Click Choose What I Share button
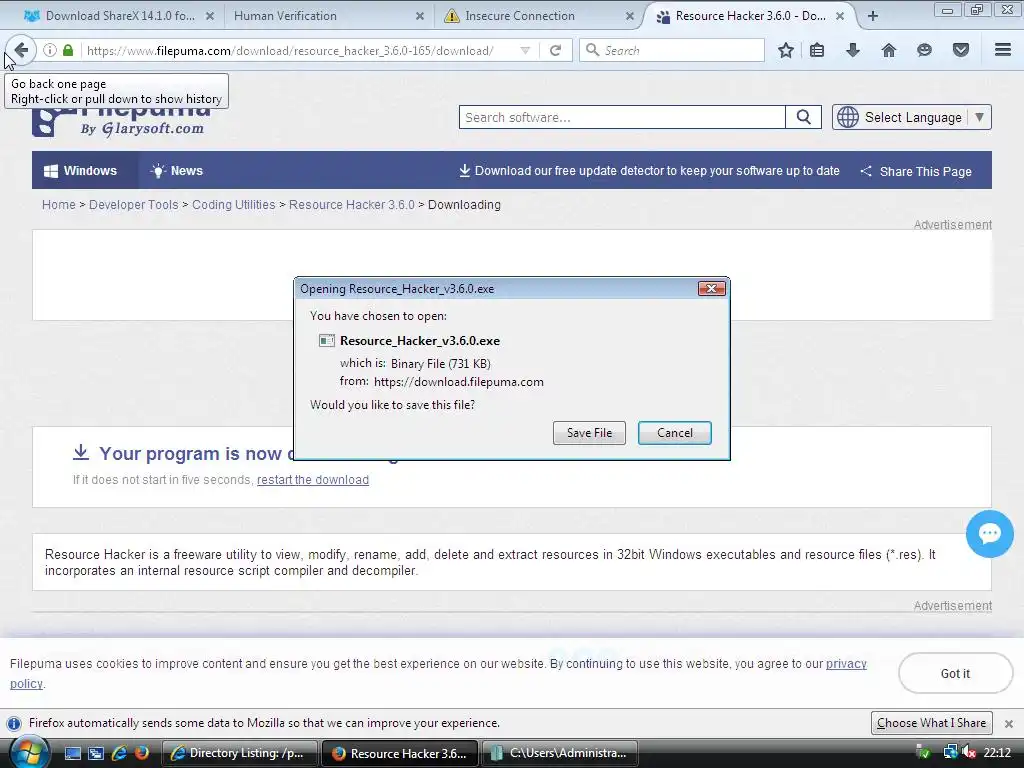Image resolution: width=1024 pixels, height=768 pixels. pos(931,723)
